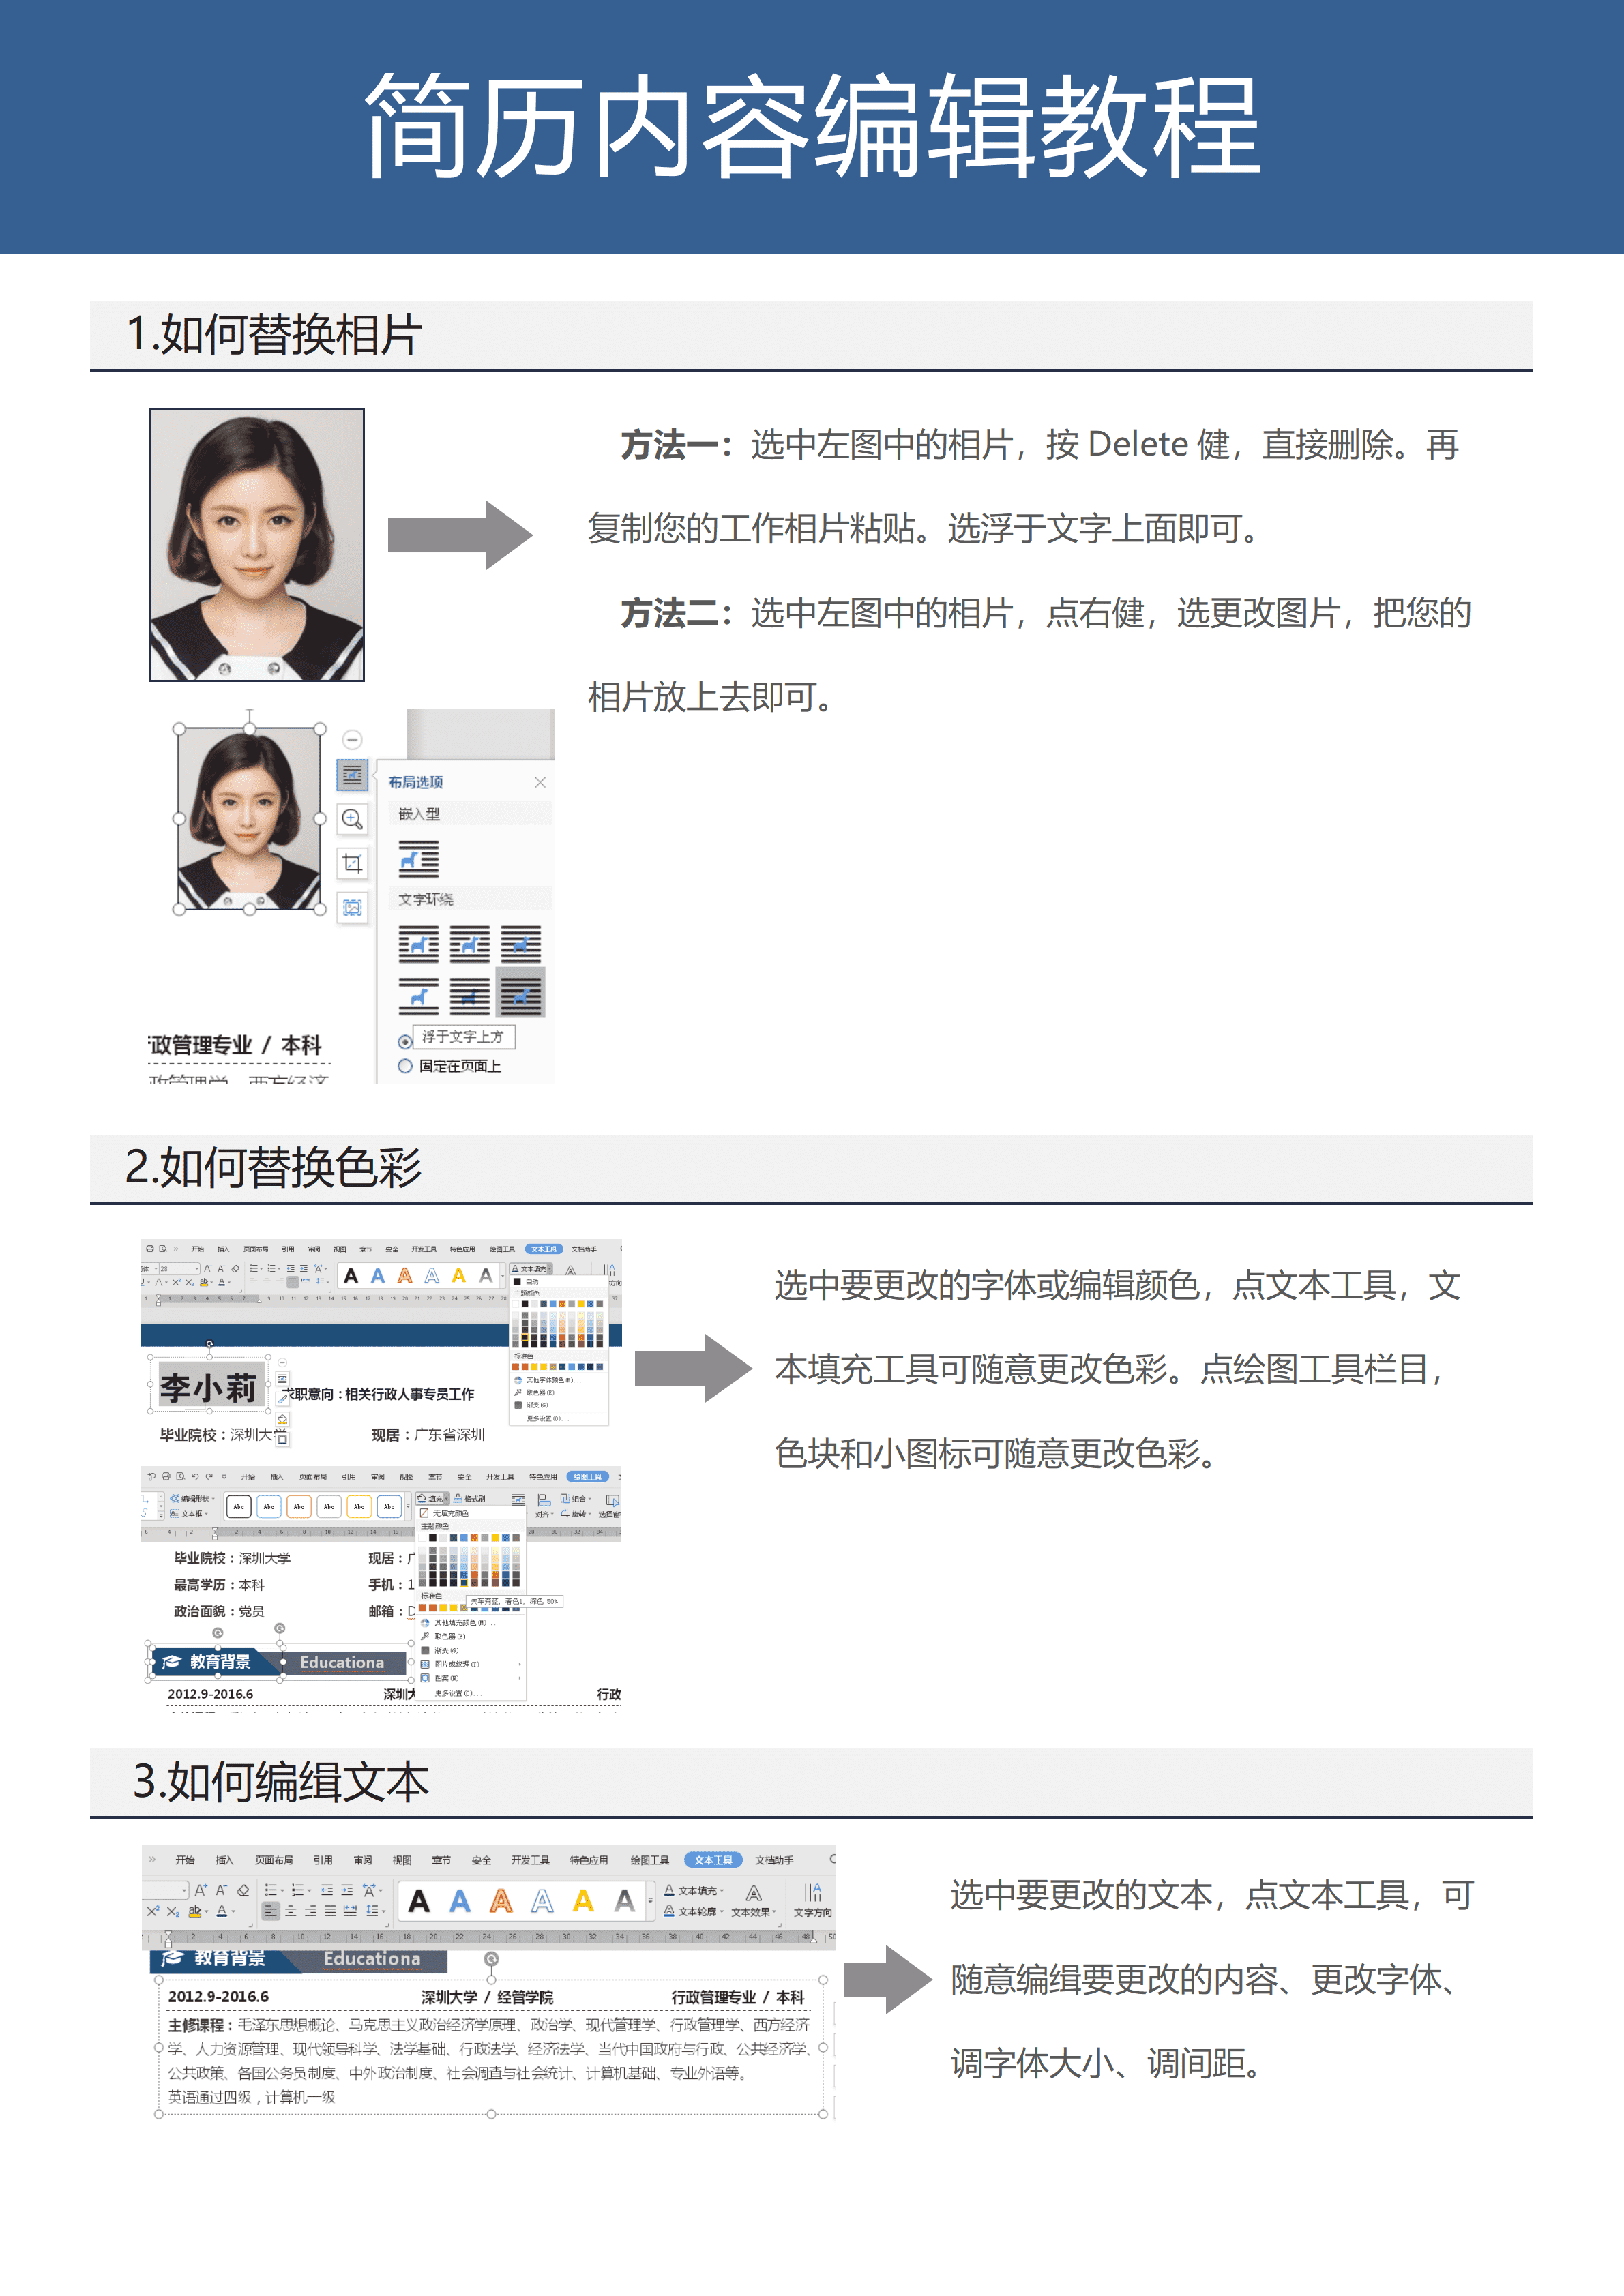
Task: Open the 填充 fill dropdown arrow
Action: click(x=447, y=1498)
